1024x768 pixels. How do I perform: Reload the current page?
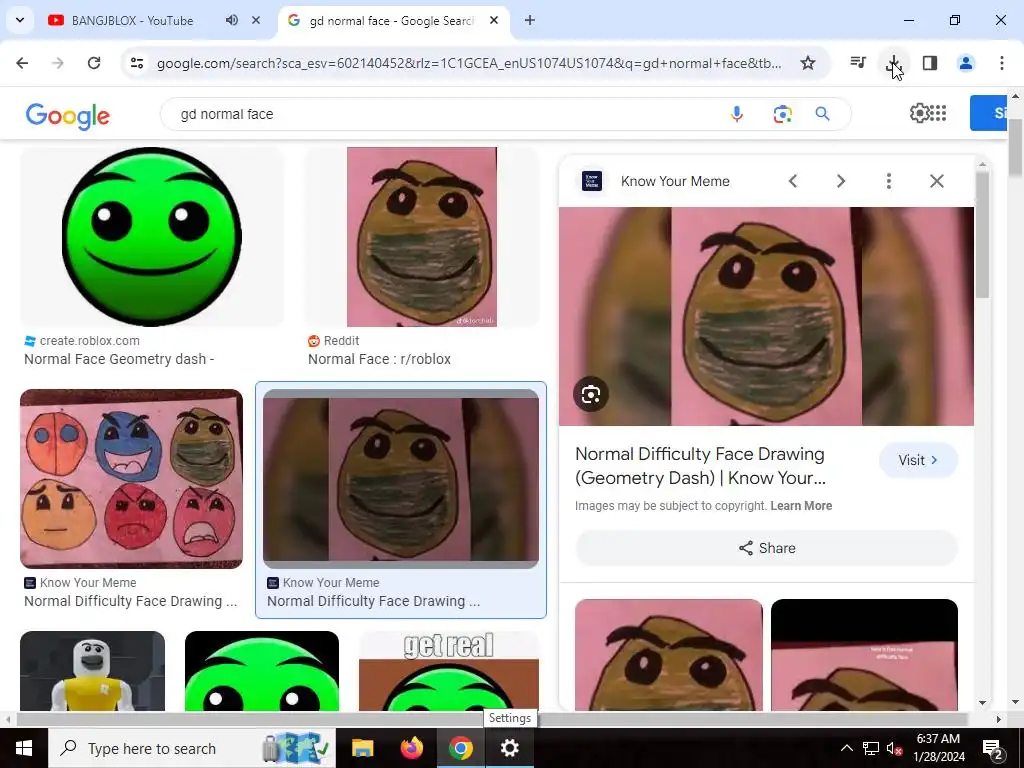click(94, 63)
